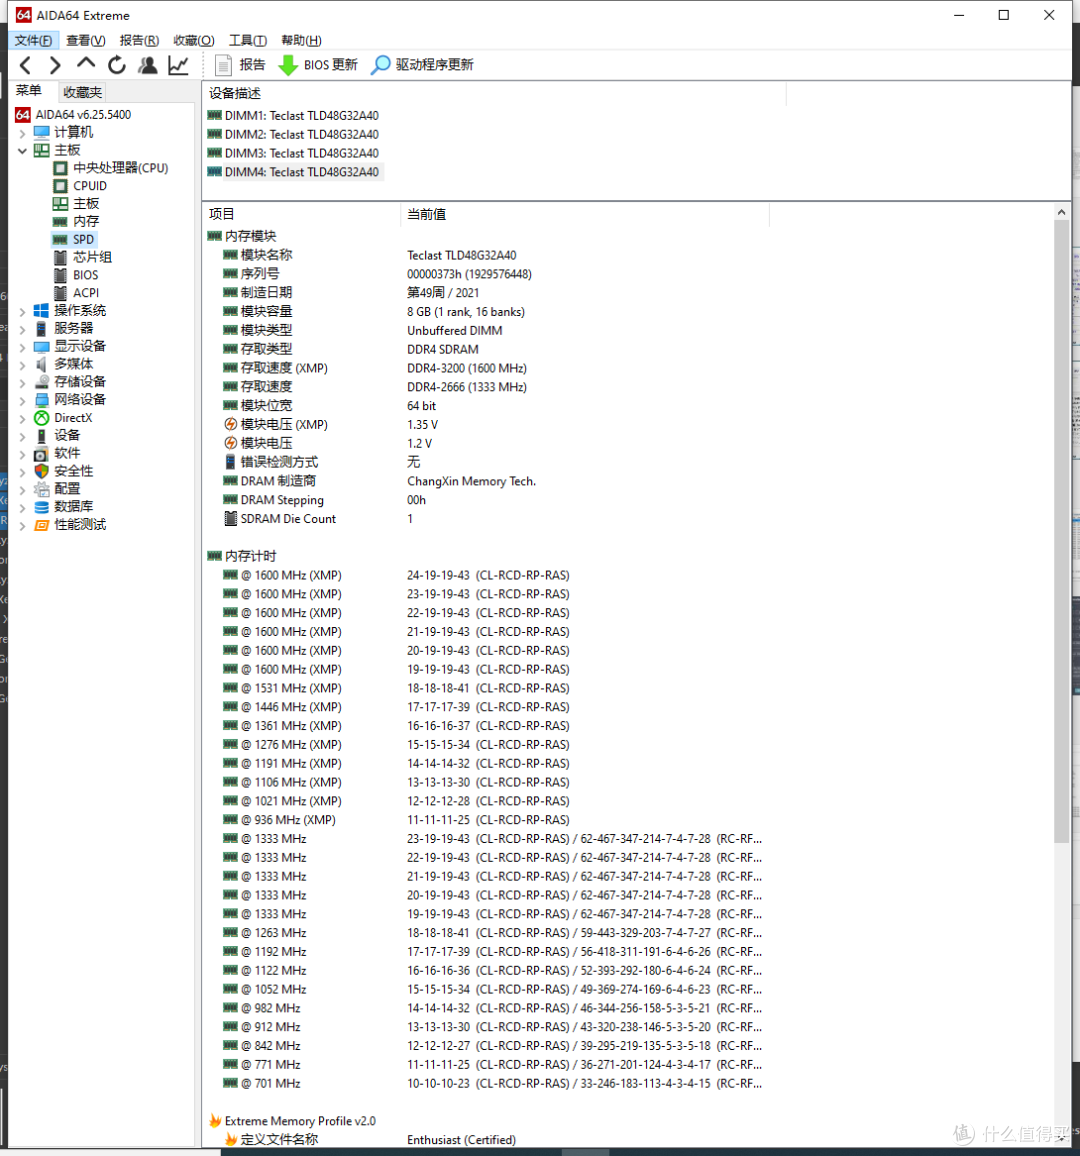Collapse the 主板 tree node

tap(22, 150)
